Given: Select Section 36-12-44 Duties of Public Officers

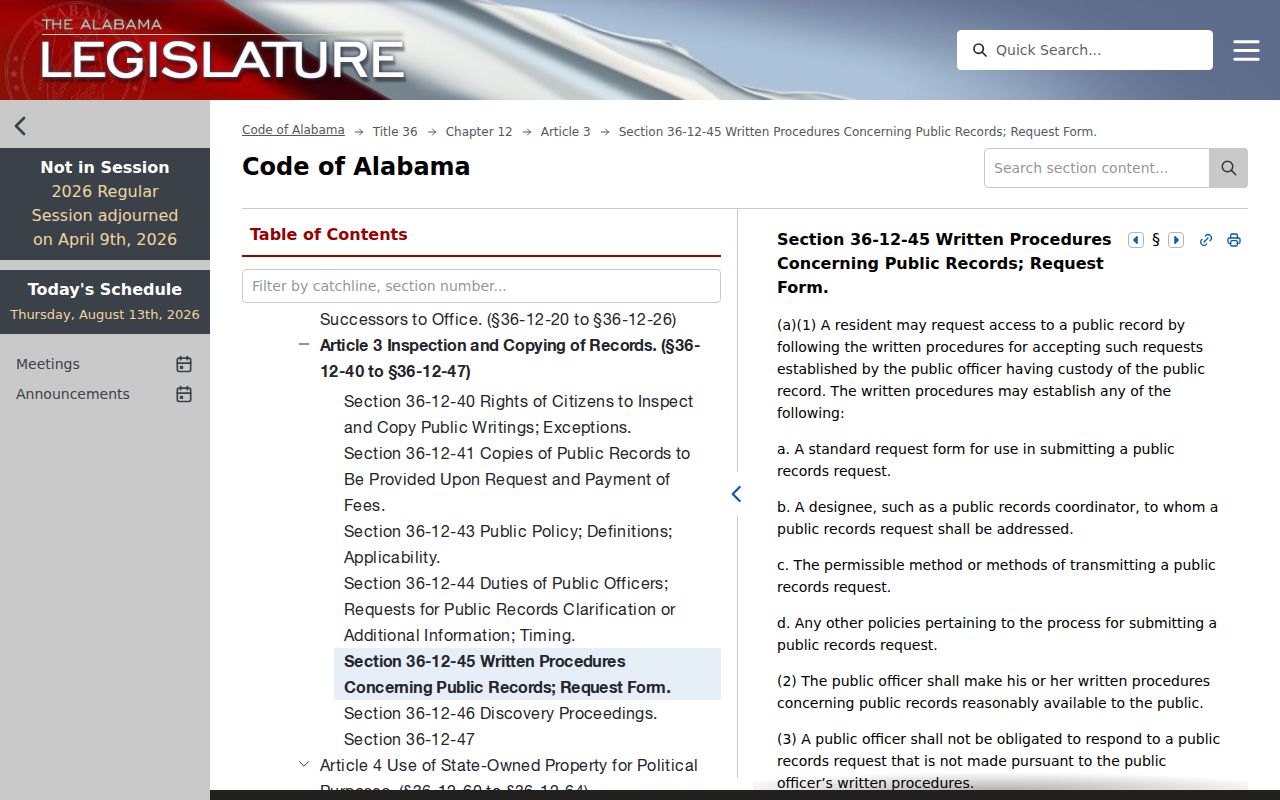Looking at the screenshot, I should [527, 609].
